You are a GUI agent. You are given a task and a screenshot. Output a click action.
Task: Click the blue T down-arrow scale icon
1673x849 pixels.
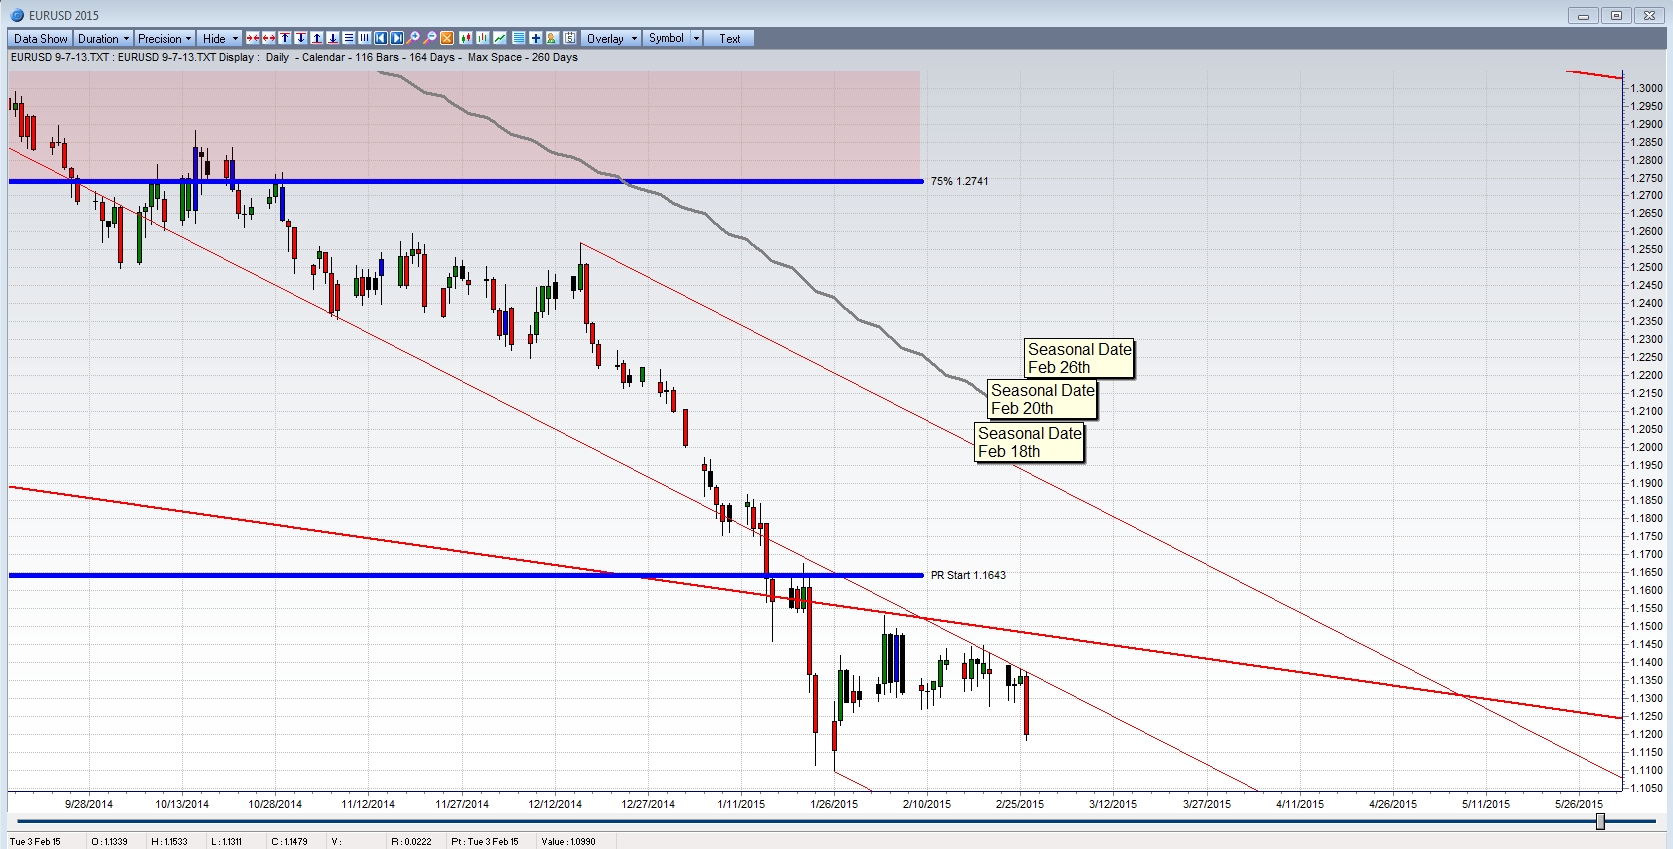click(x=301, y=38)
